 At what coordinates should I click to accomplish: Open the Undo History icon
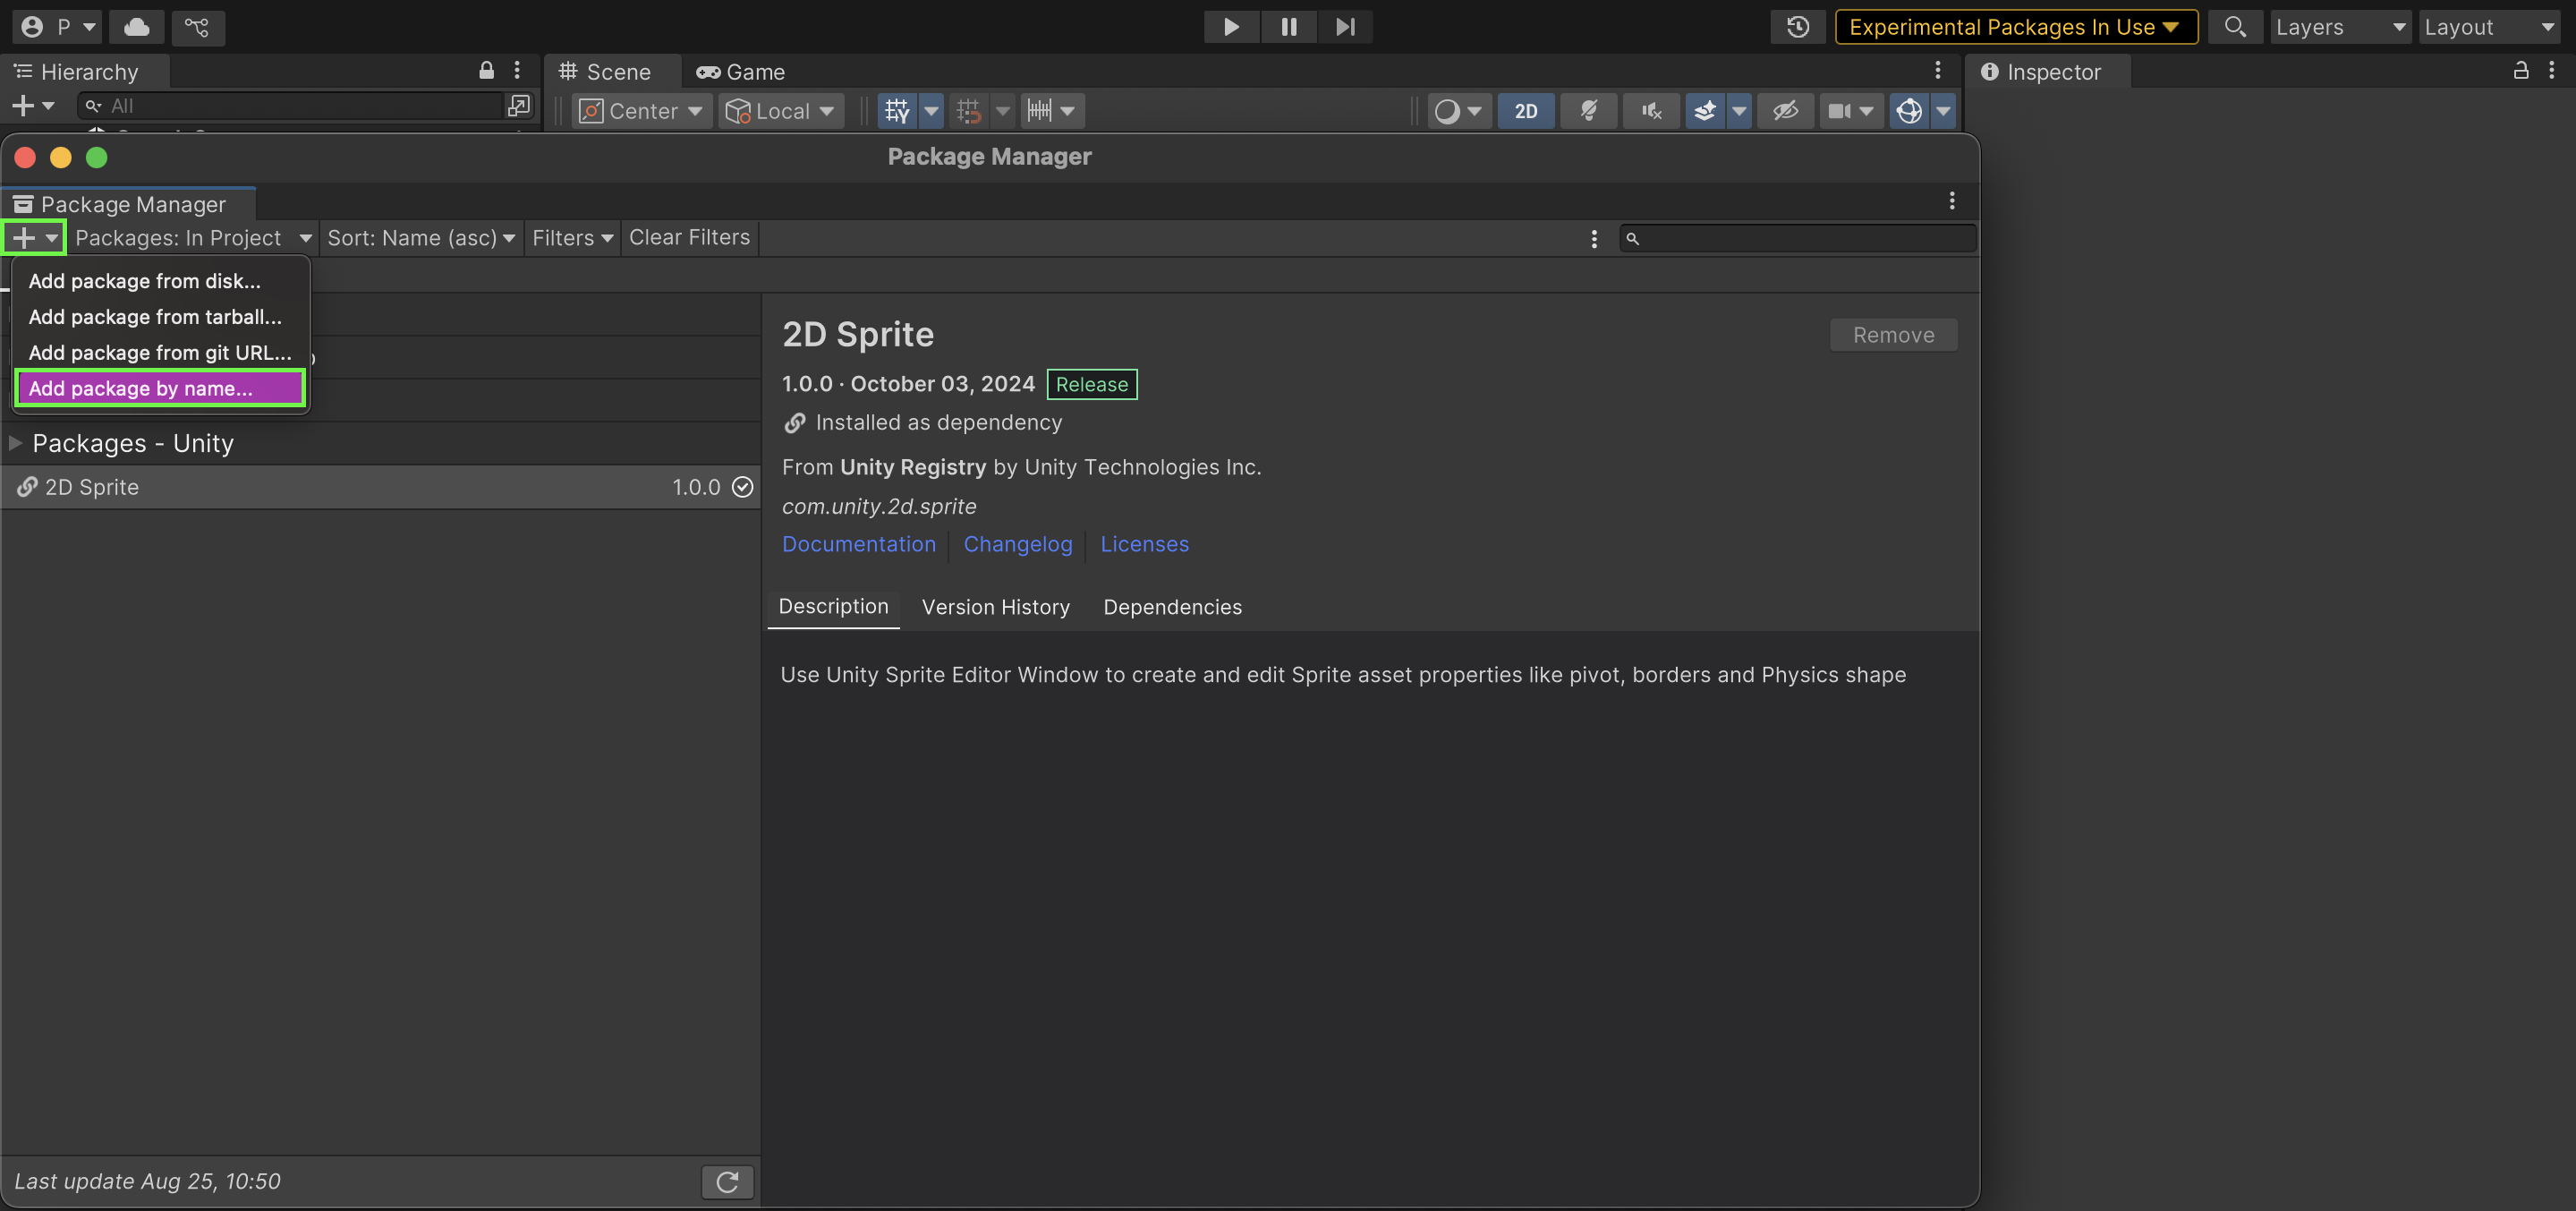[1797, 27]
